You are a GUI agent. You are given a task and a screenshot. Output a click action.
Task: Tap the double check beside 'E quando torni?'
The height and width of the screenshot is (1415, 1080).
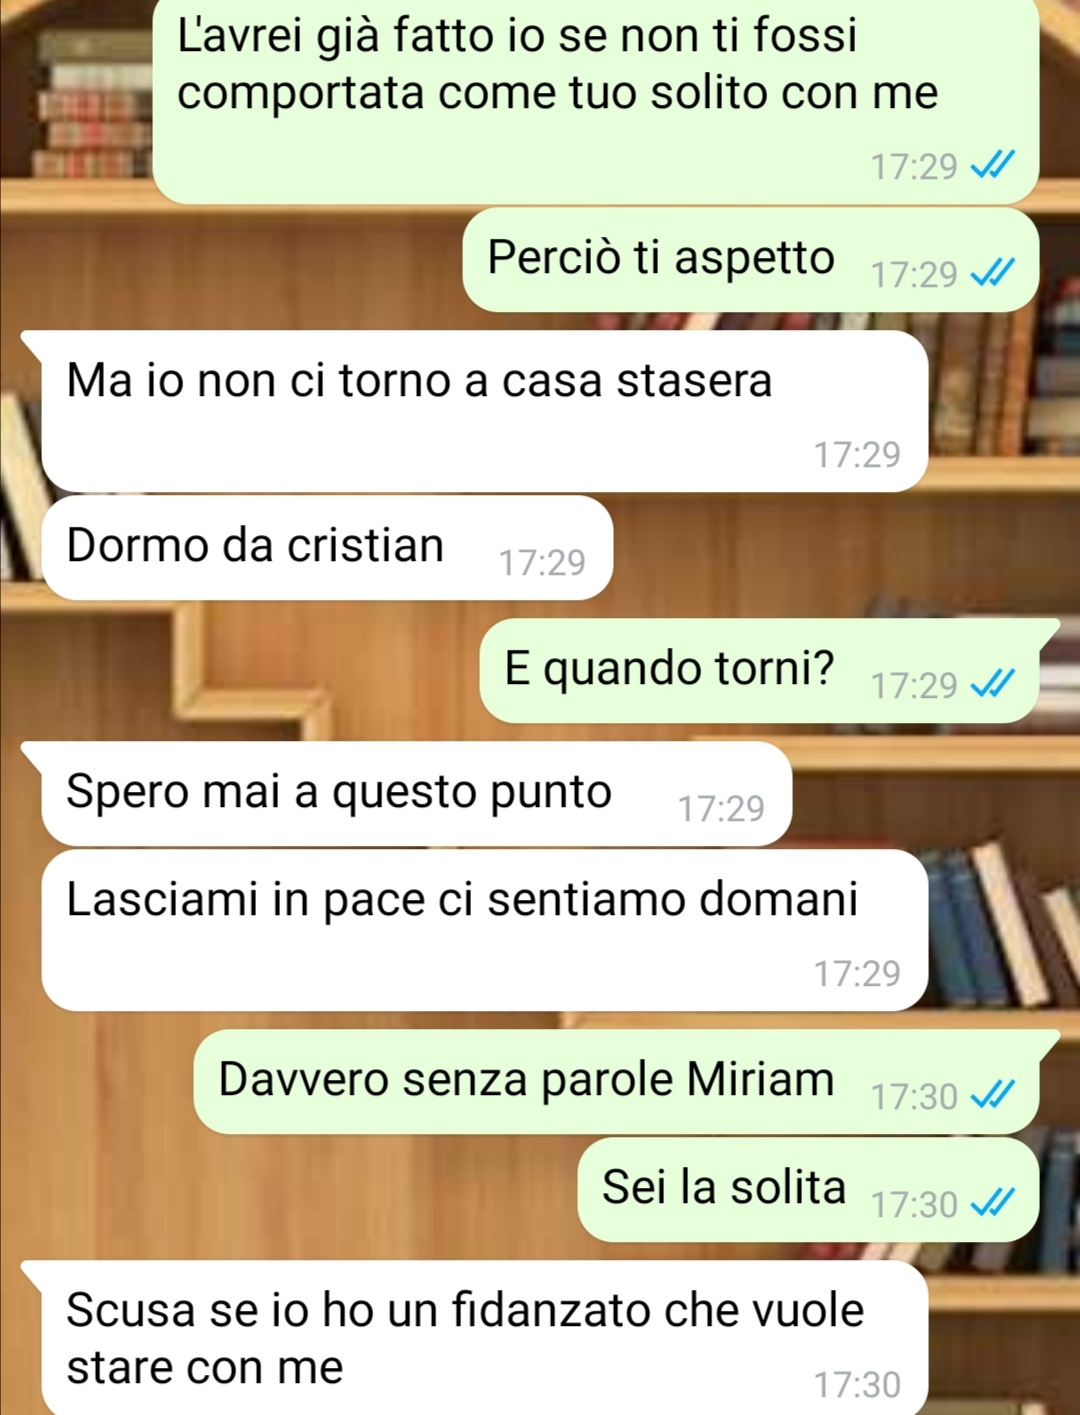tap(993, 684)
